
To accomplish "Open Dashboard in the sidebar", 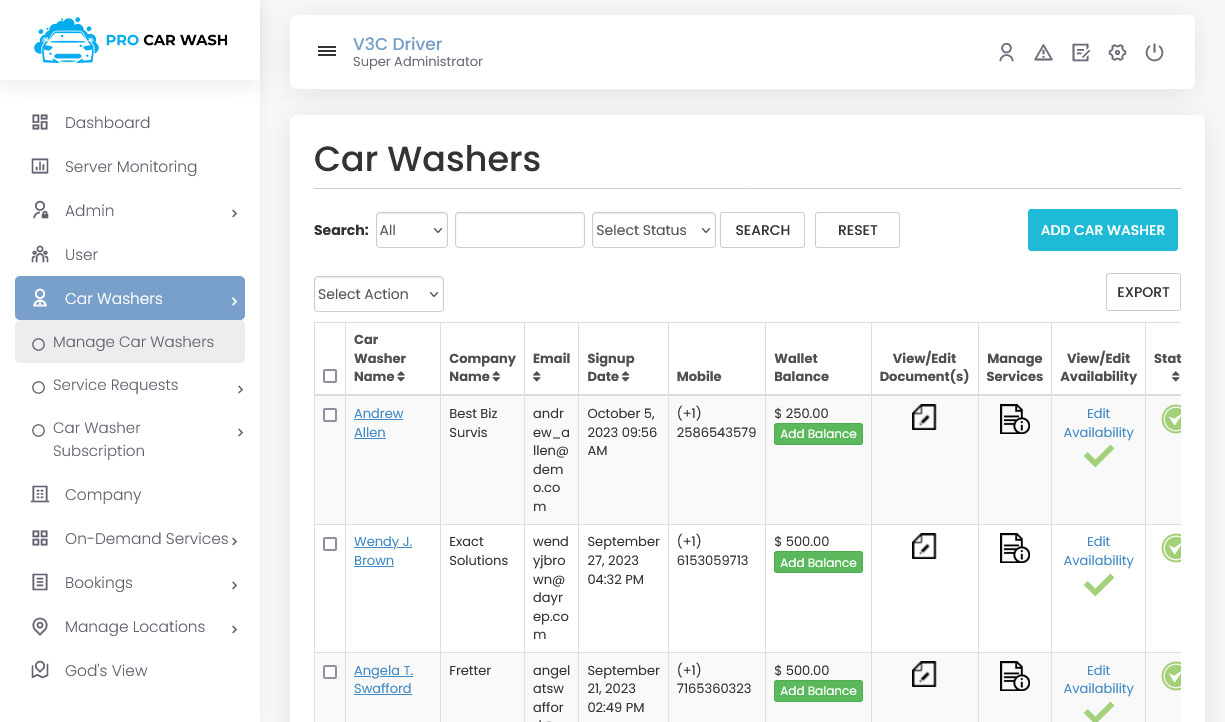I will pos(107,123).
